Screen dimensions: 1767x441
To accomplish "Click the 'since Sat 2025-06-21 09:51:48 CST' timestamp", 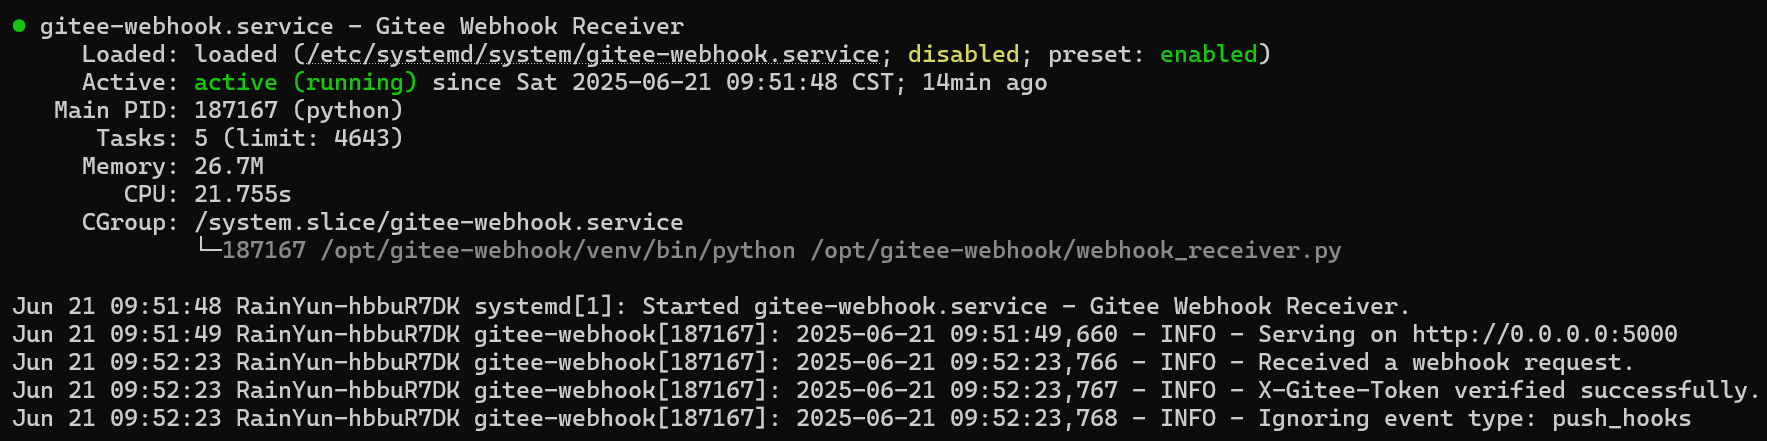I will click(662, 82).
